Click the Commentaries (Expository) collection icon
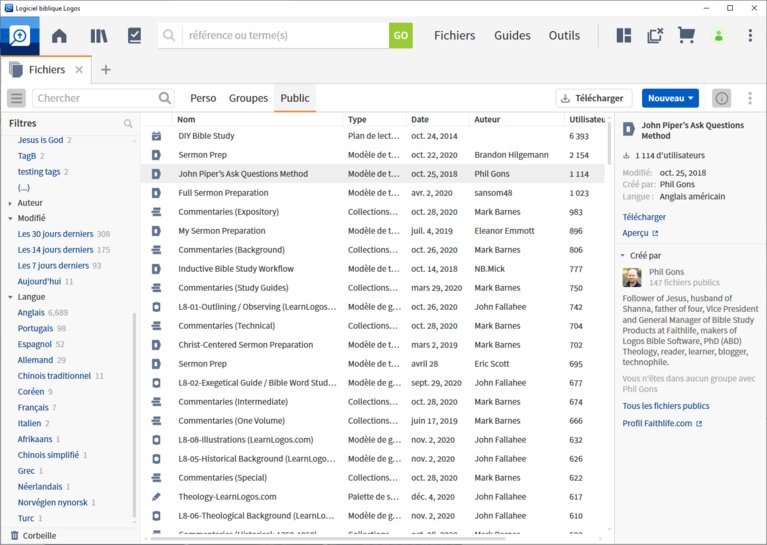This screenshot has width=767, height=545. point(156,212)
